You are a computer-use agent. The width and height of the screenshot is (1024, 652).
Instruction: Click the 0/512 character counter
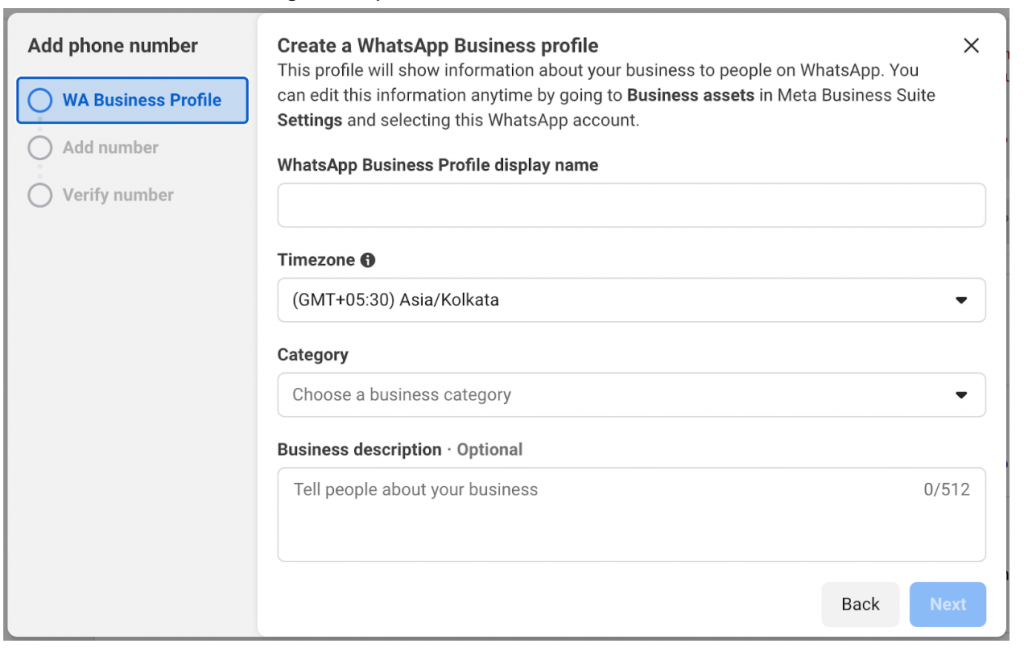tap(946, 489)
